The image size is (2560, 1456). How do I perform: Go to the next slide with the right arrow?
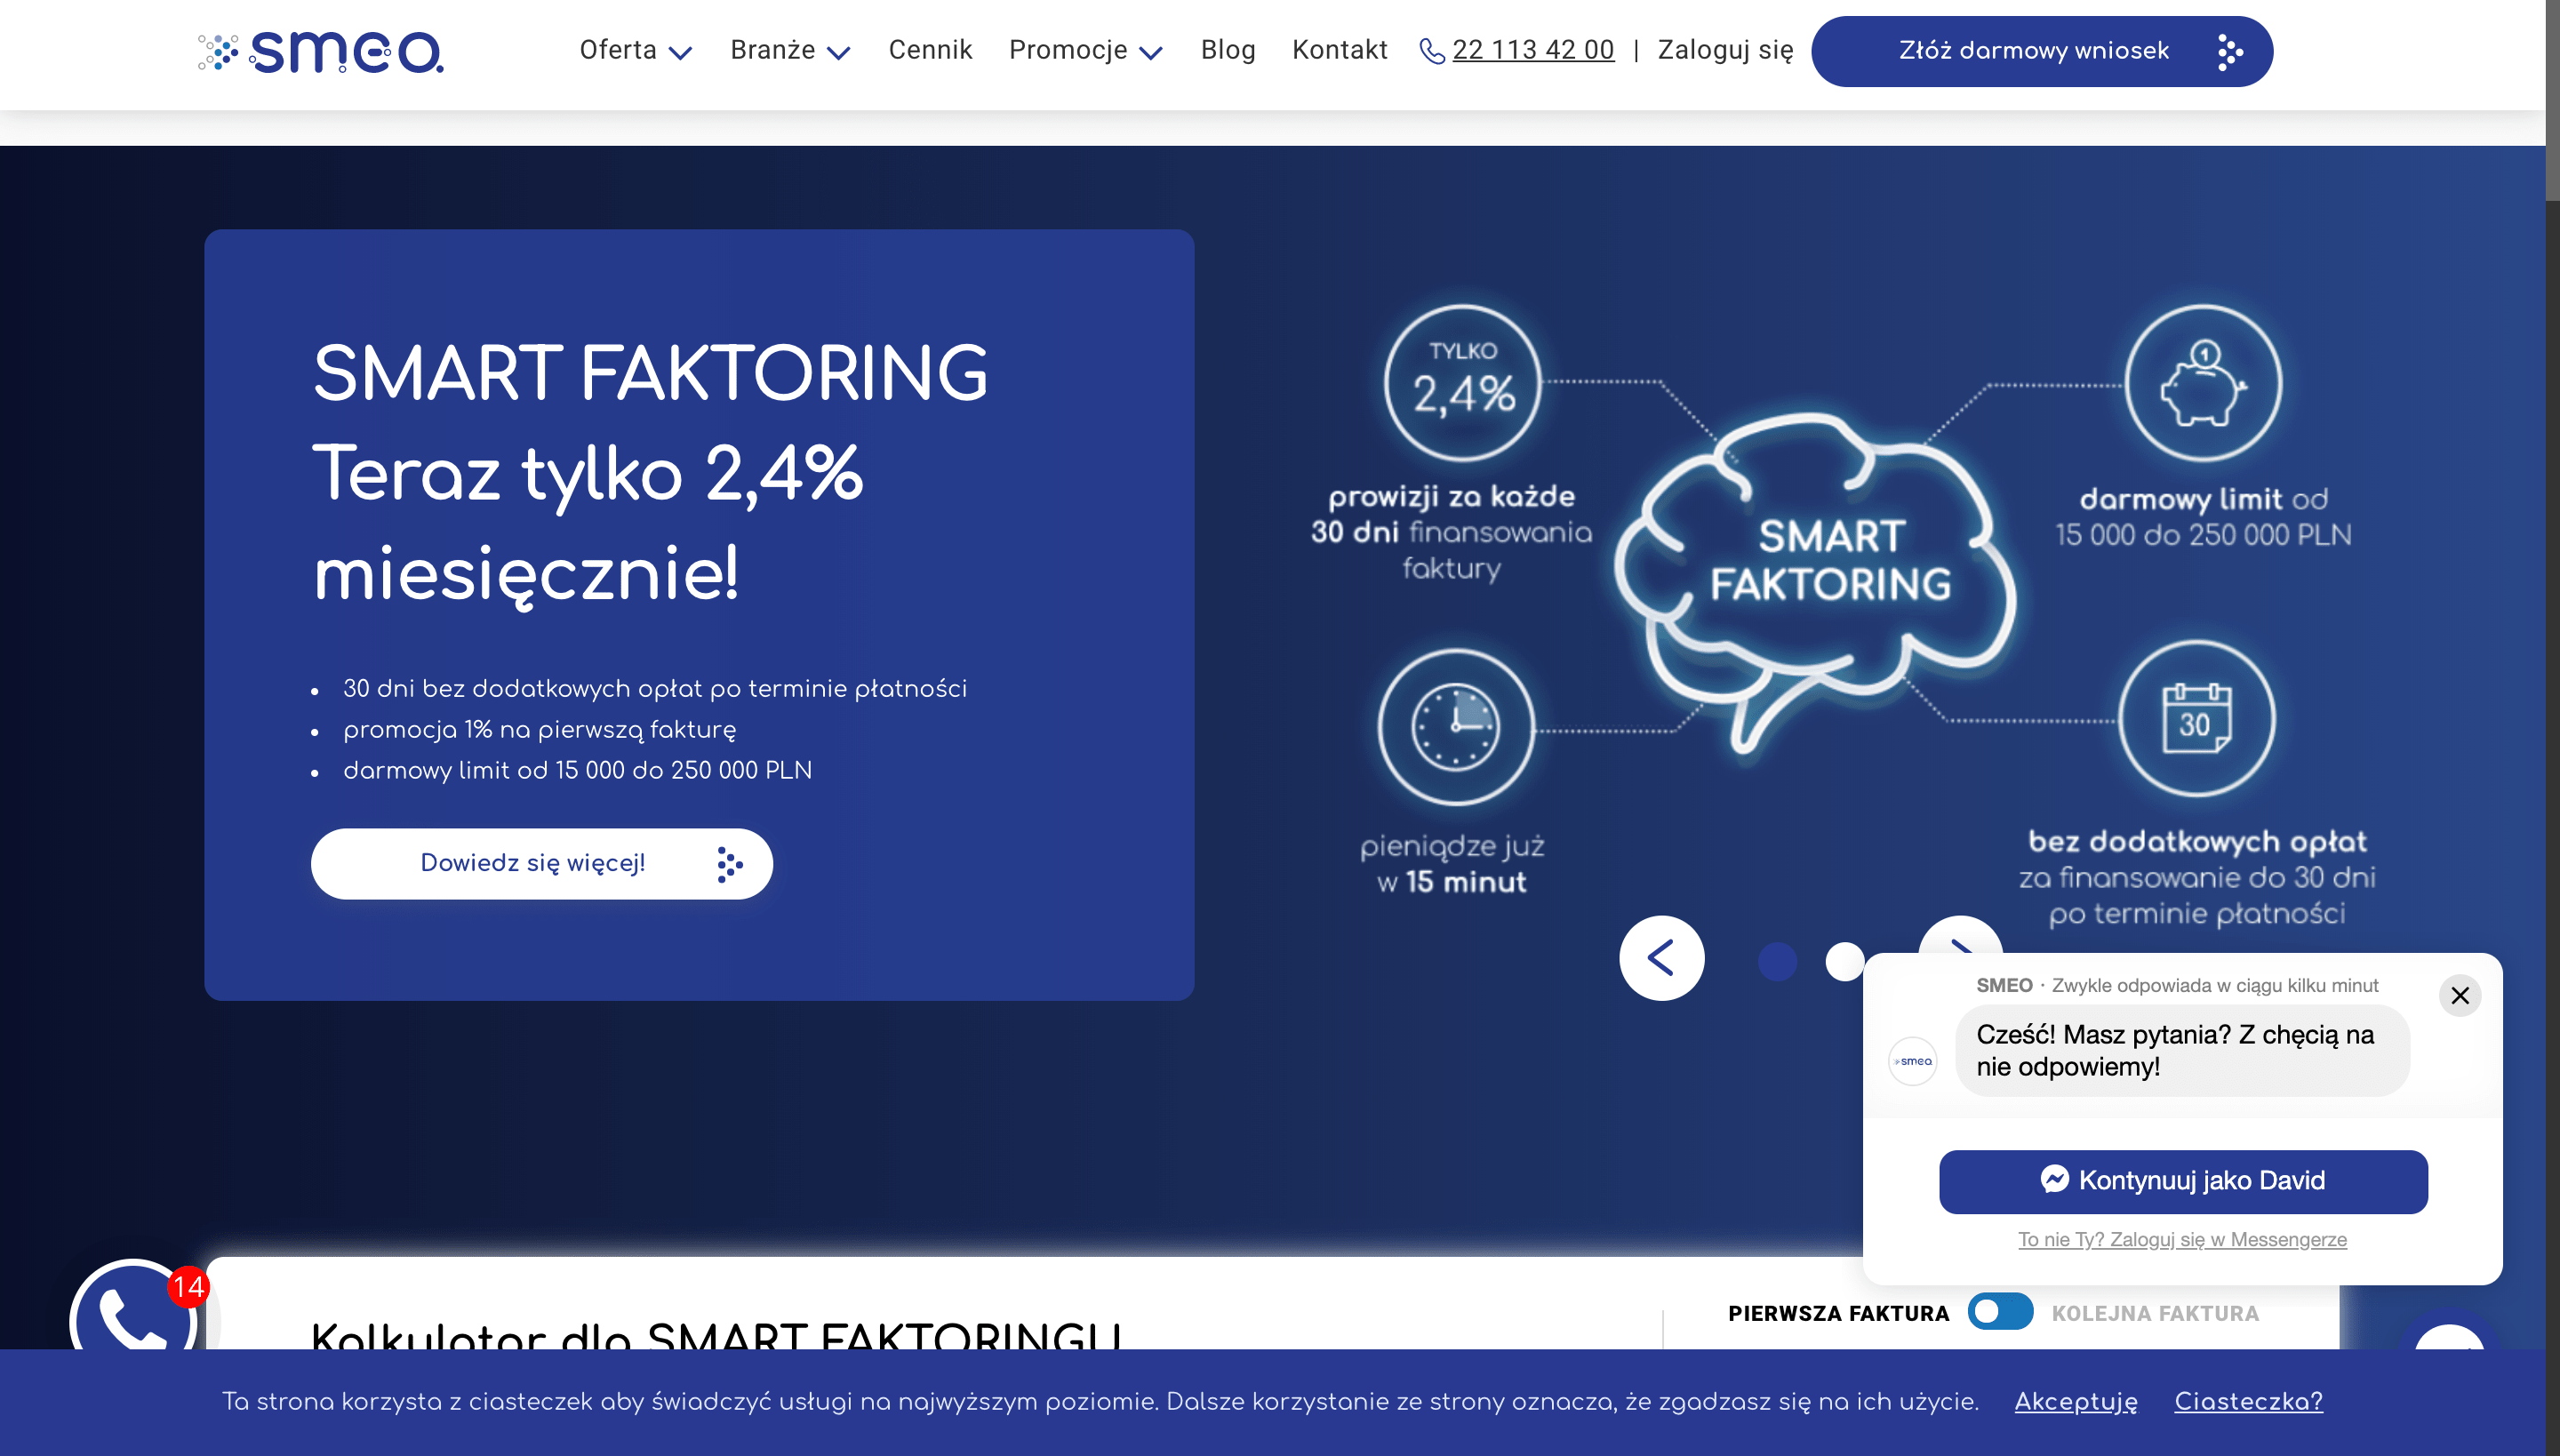tap(1960, 936)
